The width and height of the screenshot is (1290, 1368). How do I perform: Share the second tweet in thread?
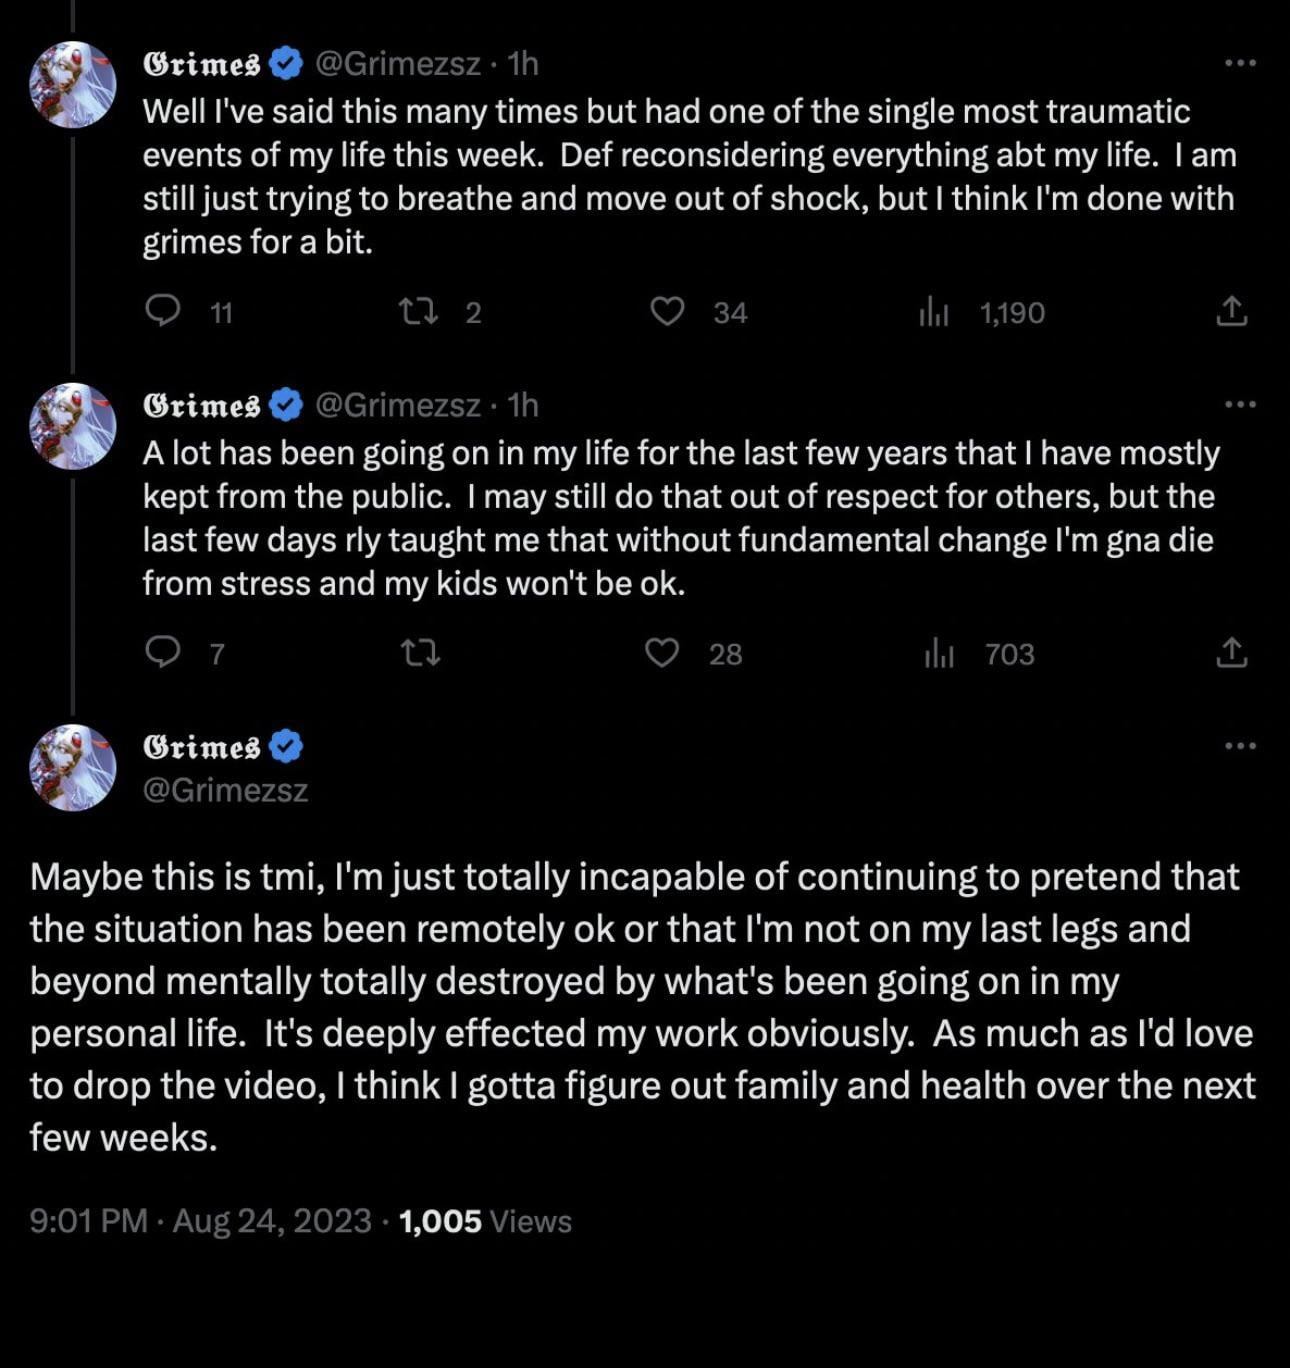1231,653
